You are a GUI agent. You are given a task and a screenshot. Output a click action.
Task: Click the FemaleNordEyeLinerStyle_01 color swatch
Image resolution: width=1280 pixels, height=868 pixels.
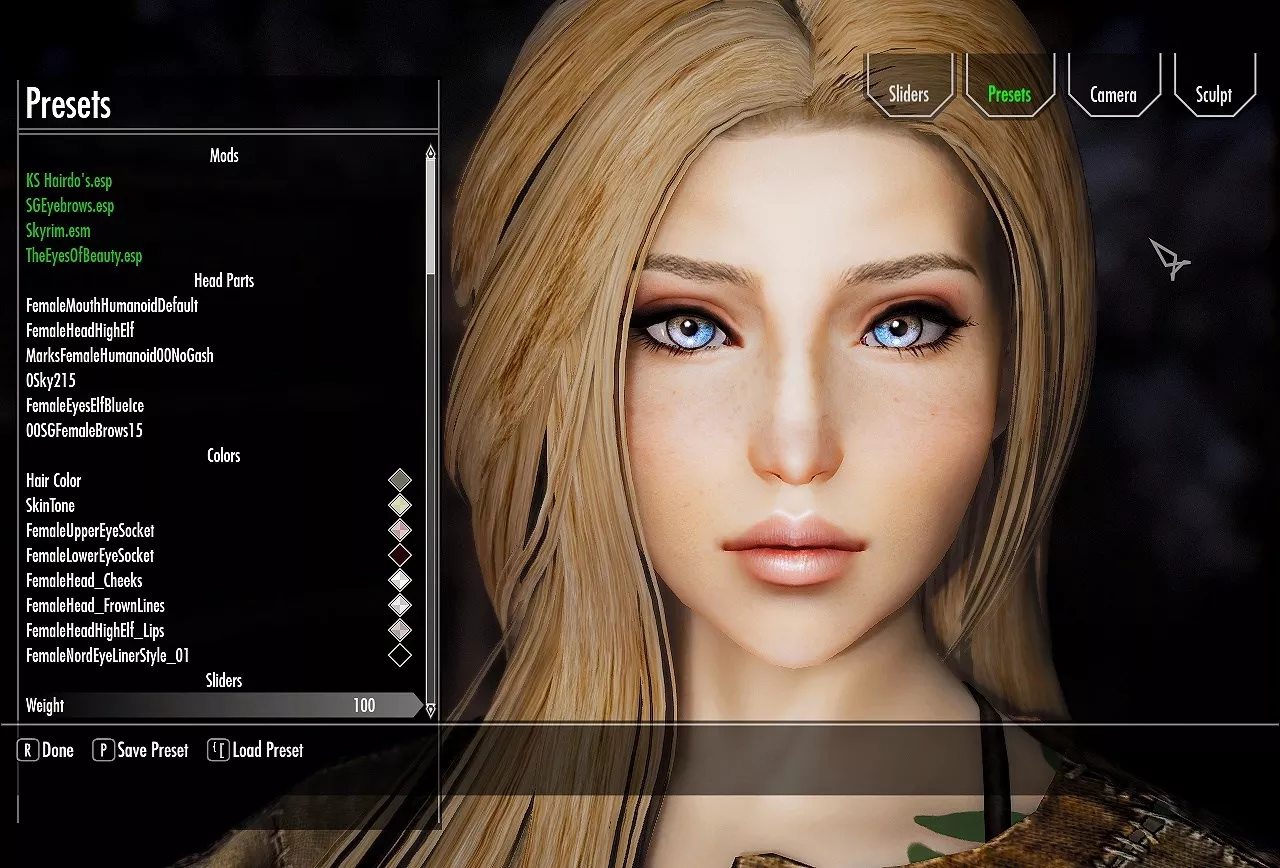pyautogui.click(x=400, y=656)
